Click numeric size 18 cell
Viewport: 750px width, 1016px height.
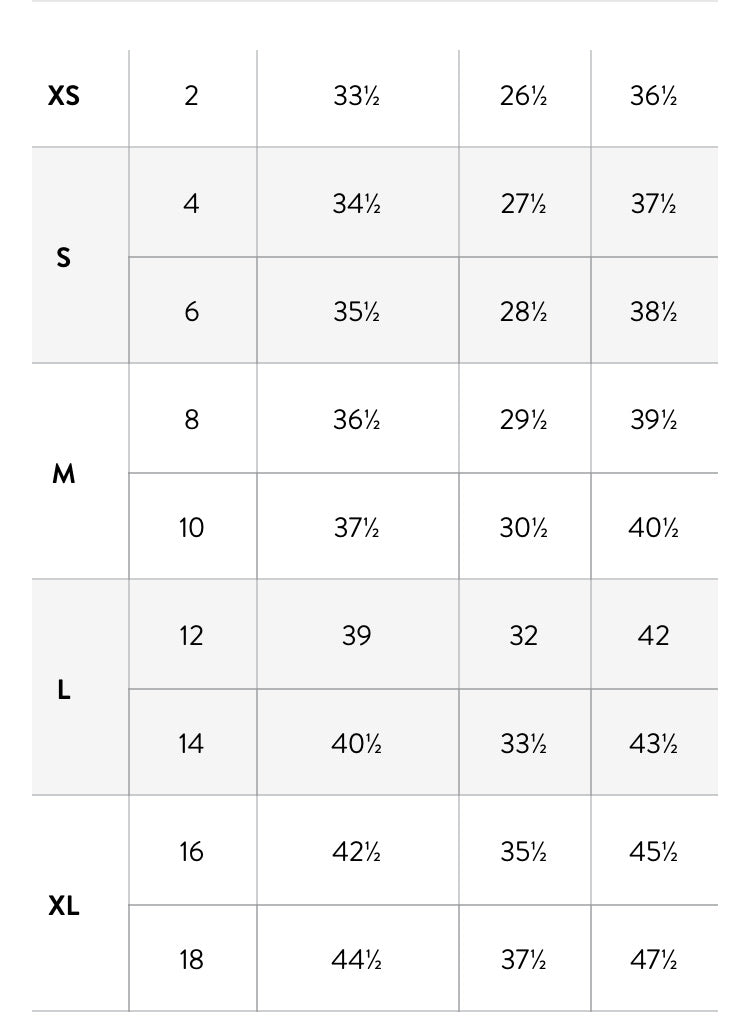click(191, 960)
